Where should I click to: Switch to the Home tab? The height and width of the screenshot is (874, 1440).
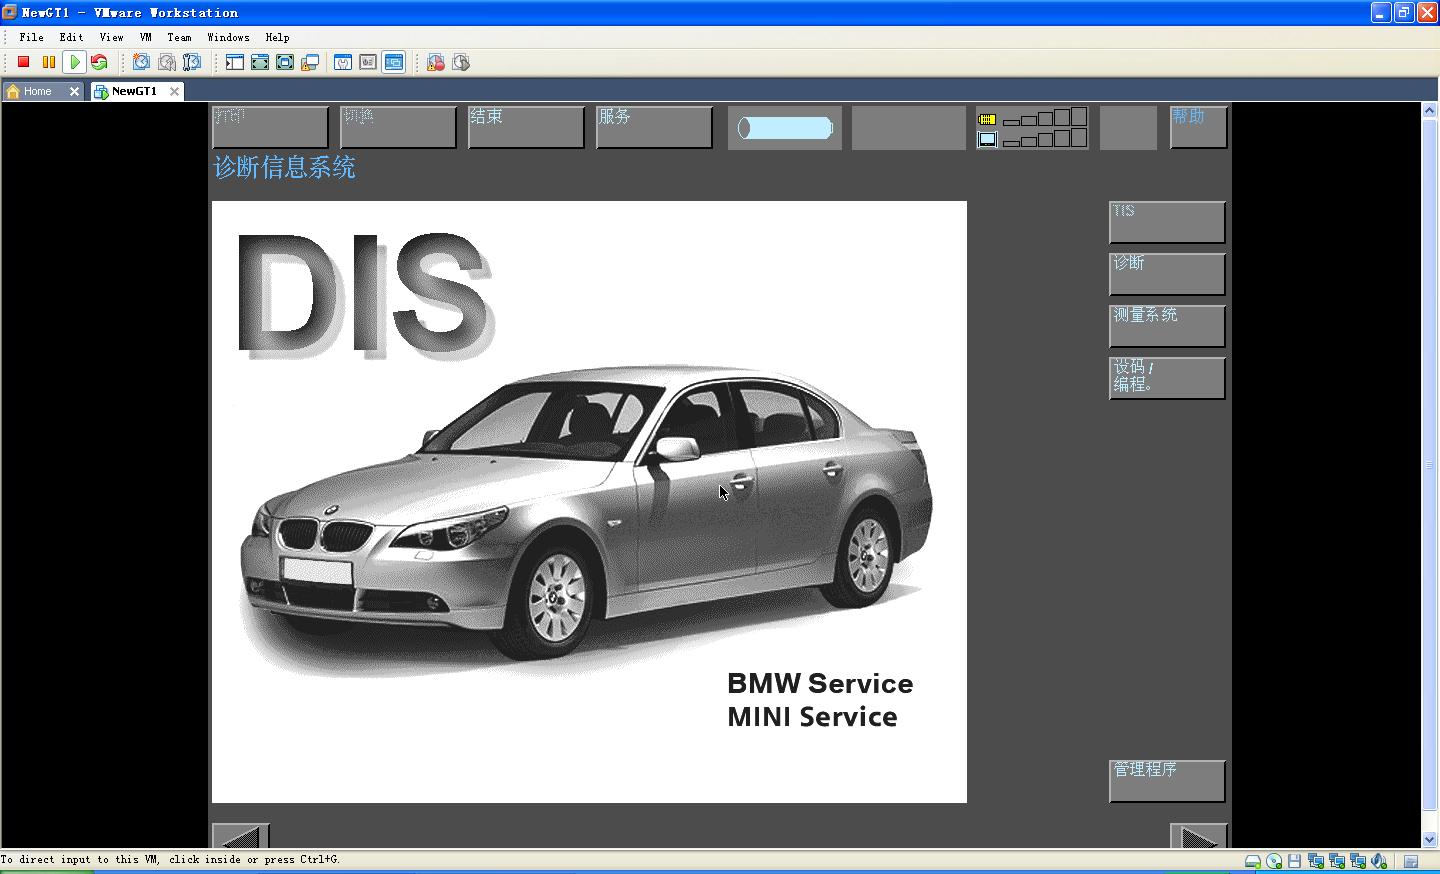coord(37,91)
